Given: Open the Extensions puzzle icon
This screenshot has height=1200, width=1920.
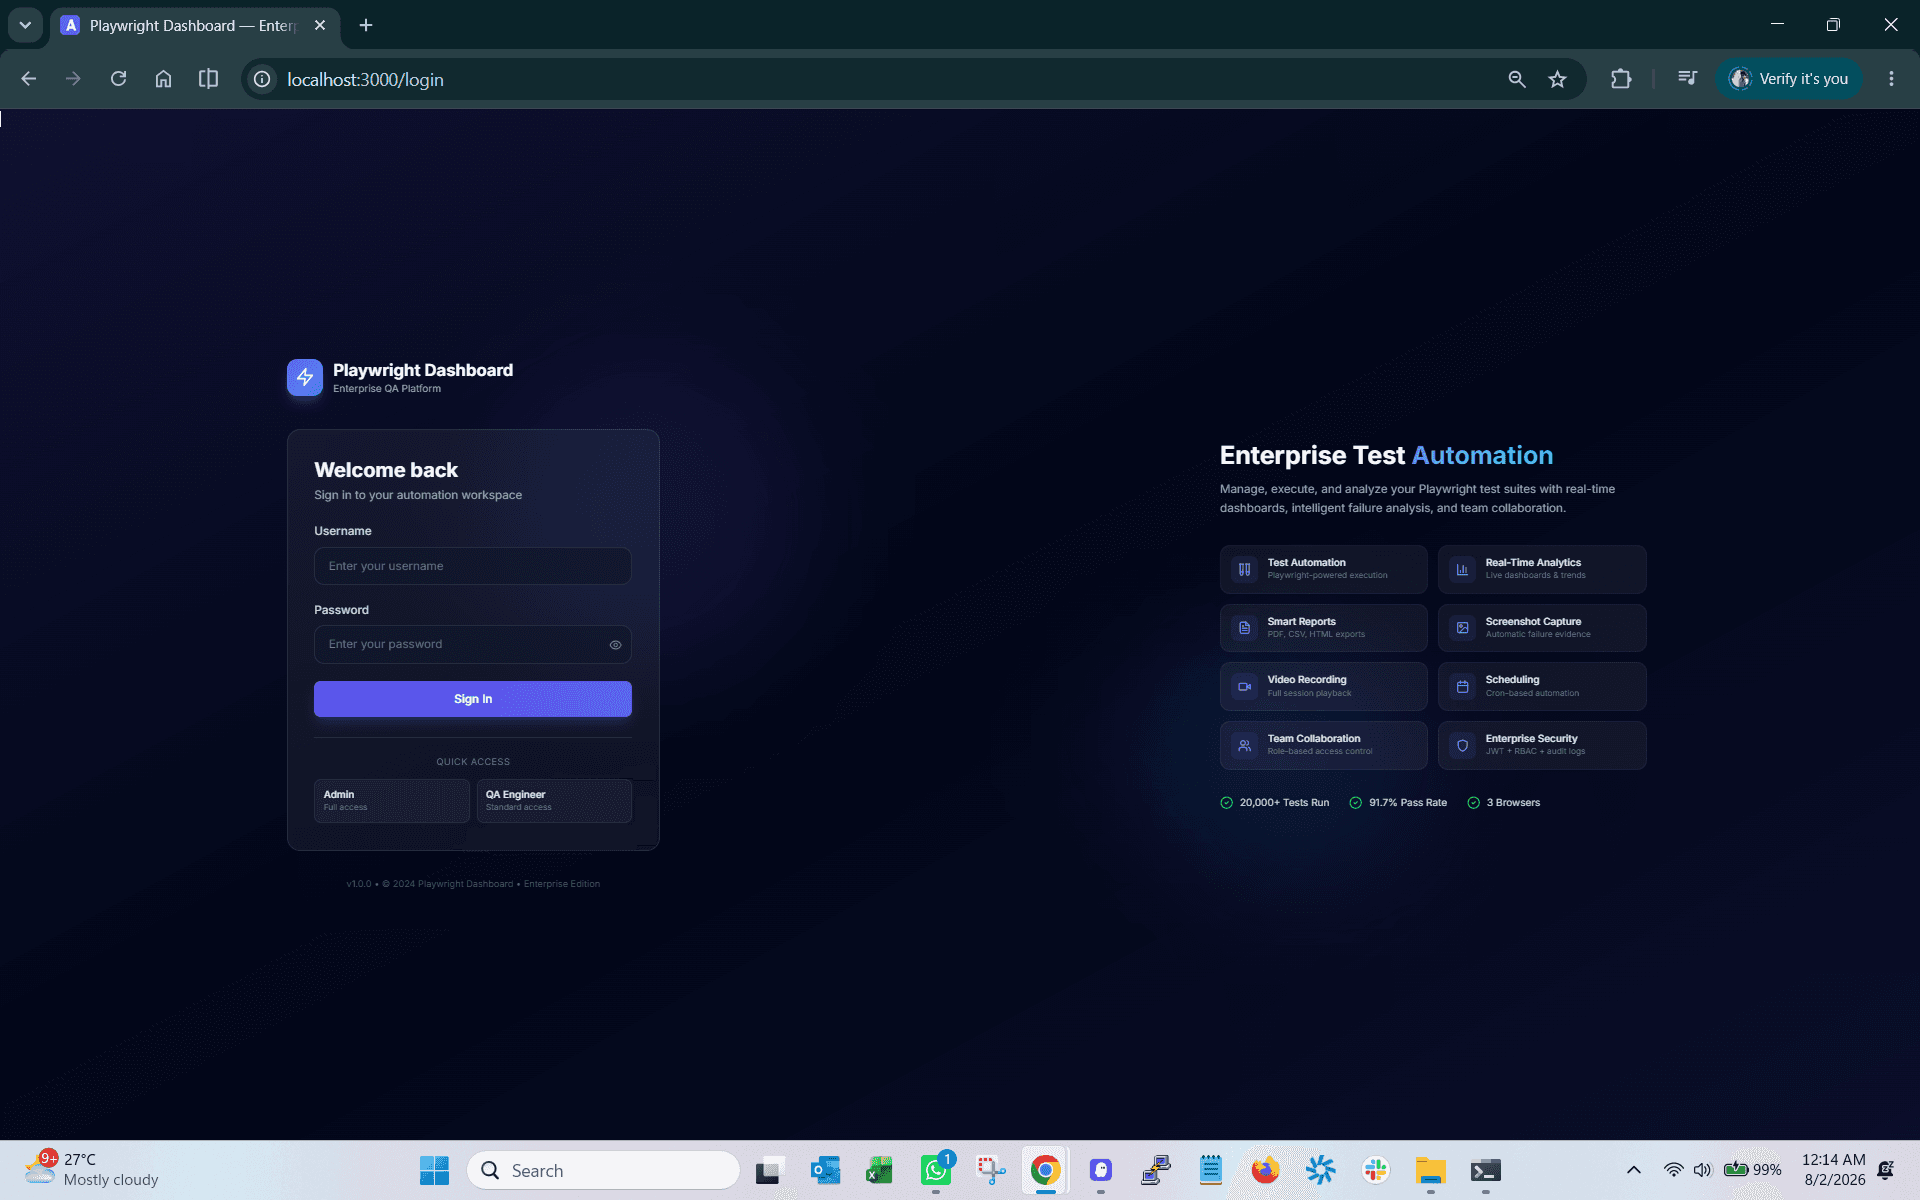Looking at the screenshot, I should tap(1621, 79).
